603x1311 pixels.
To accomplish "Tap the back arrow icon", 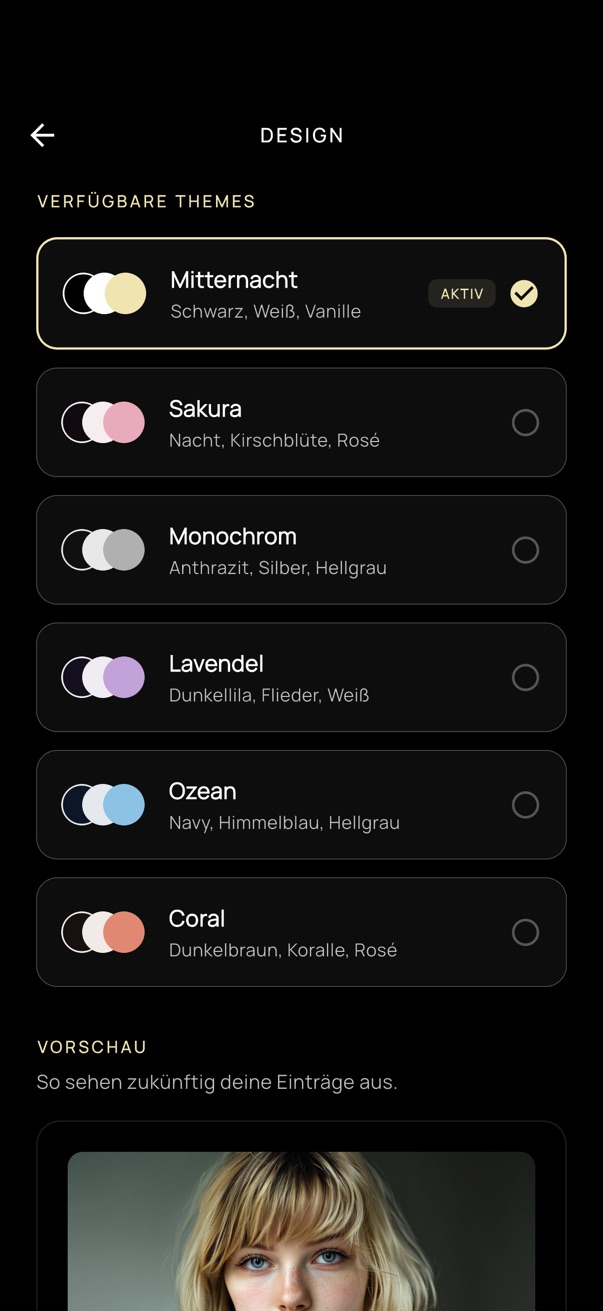I will (42, 135).
